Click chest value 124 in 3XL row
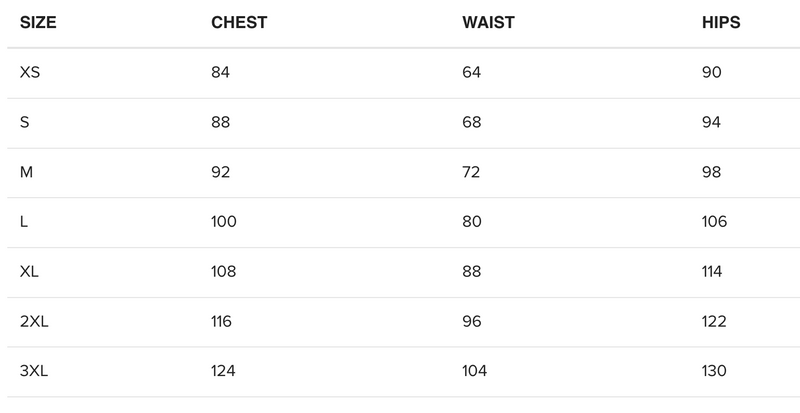The width and height of the screenshot is (800, 413). (223, 371)
